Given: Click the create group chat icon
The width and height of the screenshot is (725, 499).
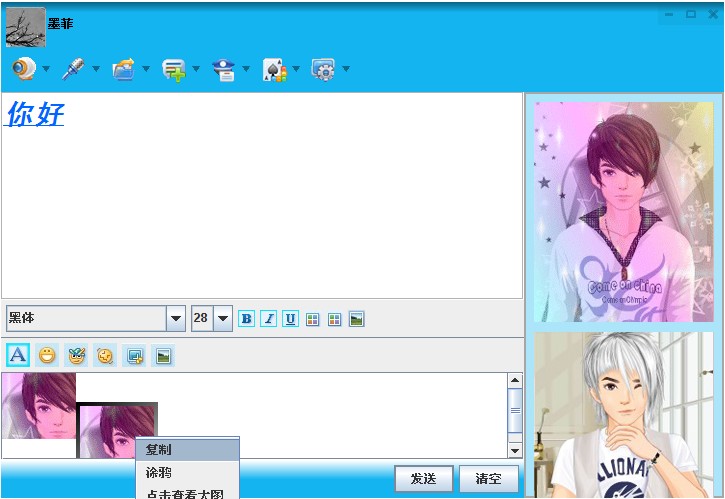Looking at the screenshot, I should pos(174,70).
